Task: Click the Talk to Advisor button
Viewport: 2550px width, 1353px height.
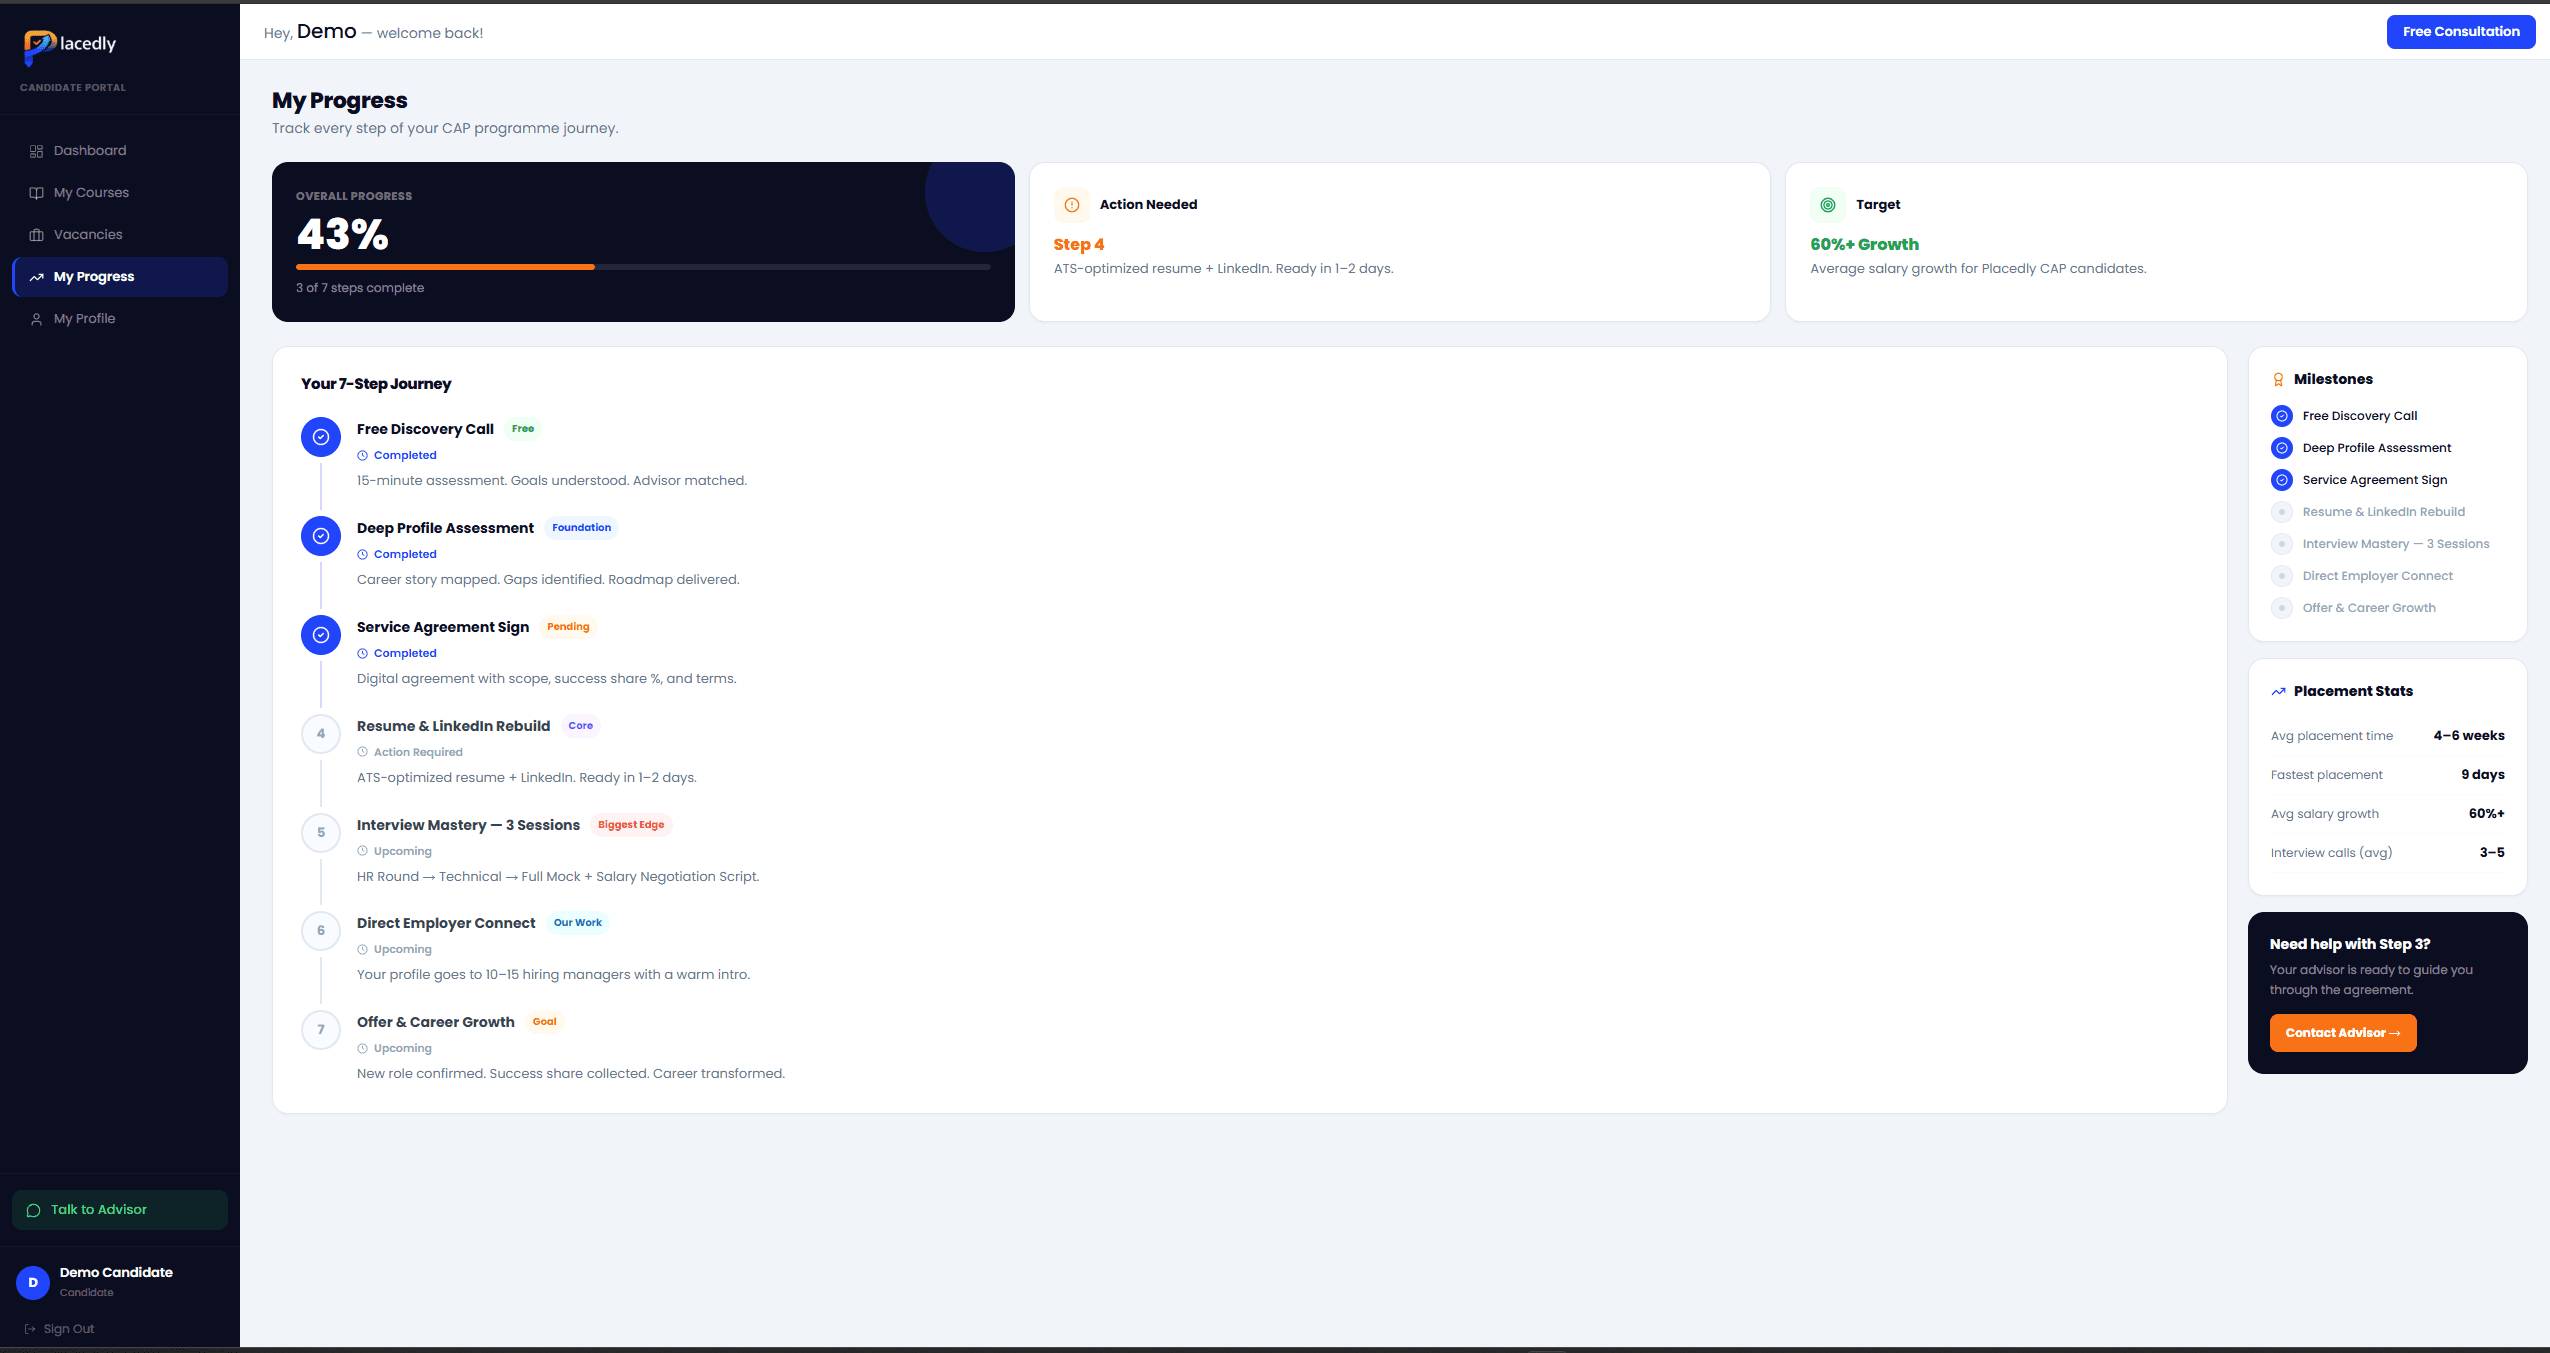Action: 120,1210
